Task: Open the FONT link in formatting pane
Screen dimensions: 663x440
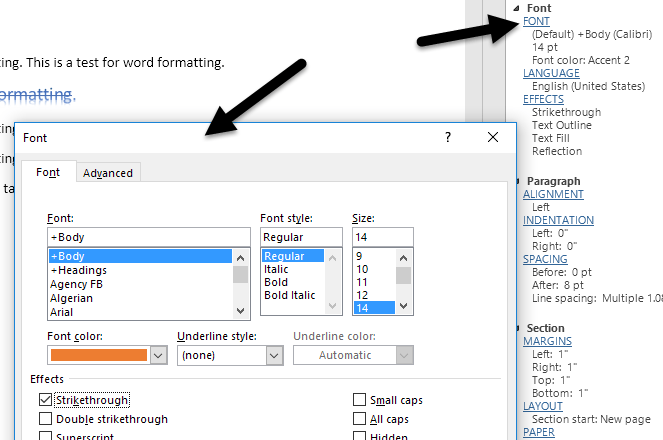Action: coord(536,21)
